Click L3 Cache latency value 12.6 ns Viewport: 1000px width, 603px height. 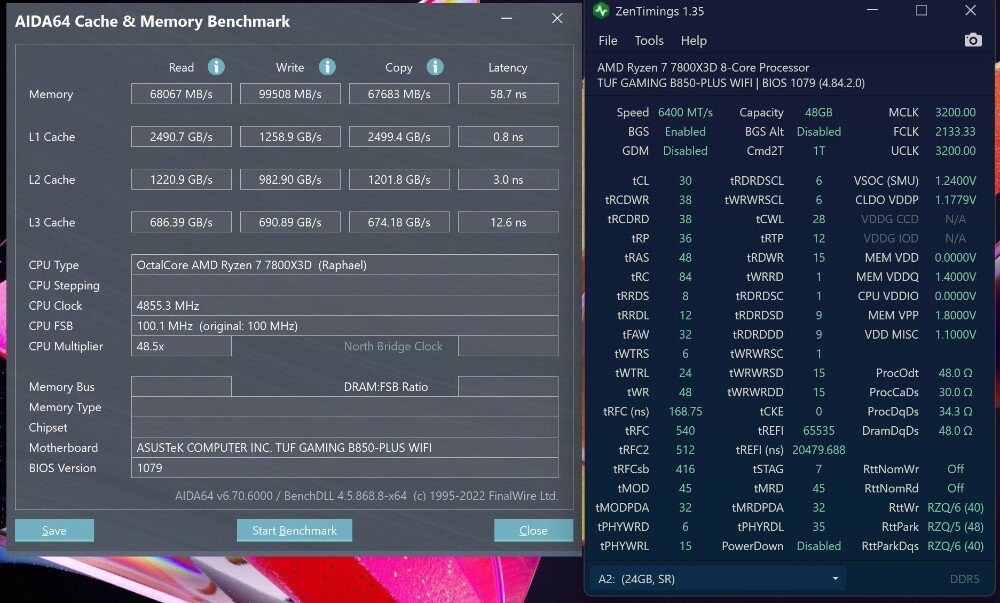[508, 222]
